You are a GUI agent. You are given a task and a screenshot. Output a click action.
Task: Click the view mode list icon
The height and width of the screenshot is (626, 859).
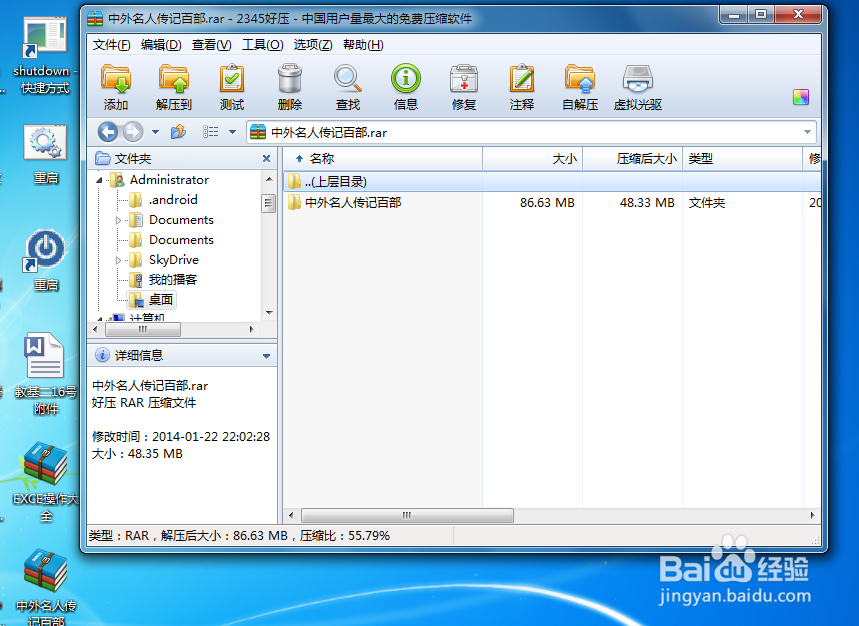point(211,132)
